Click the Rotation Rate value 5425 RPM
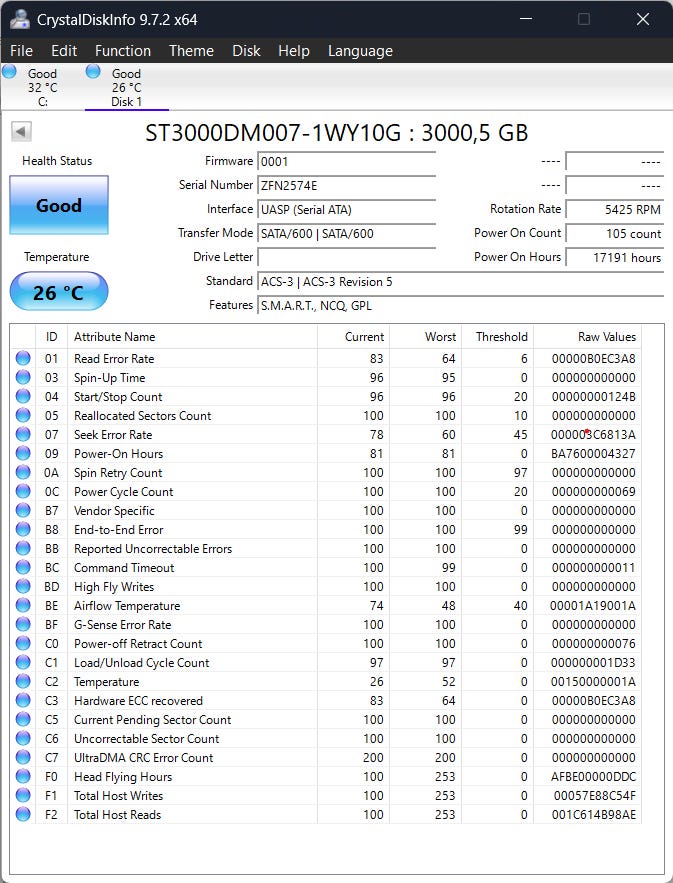The image size is (673, 883). point(614,209)
